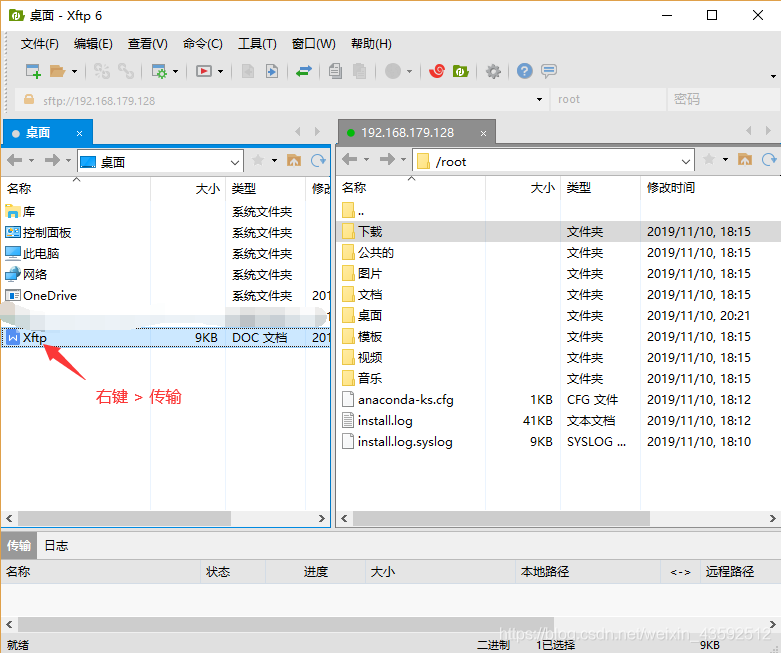Switch to the 传输 tab
The width and height of the screenshot is (781, 653).
[19, 546]
